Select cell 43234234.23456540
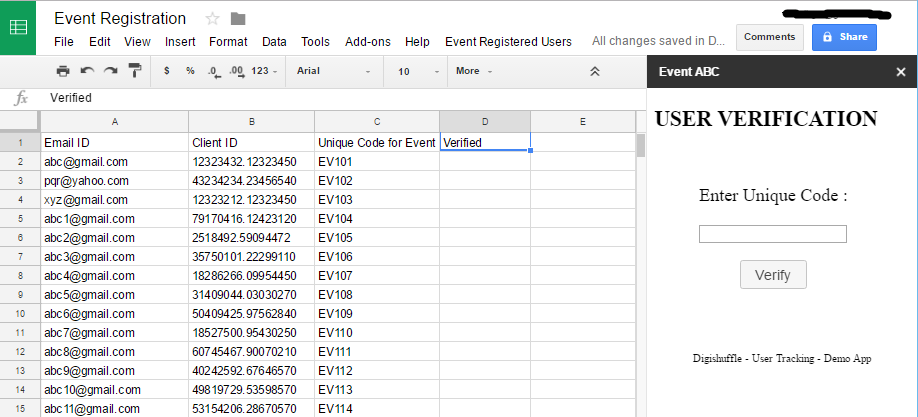 pyautogui.click(x=252, y=181)
